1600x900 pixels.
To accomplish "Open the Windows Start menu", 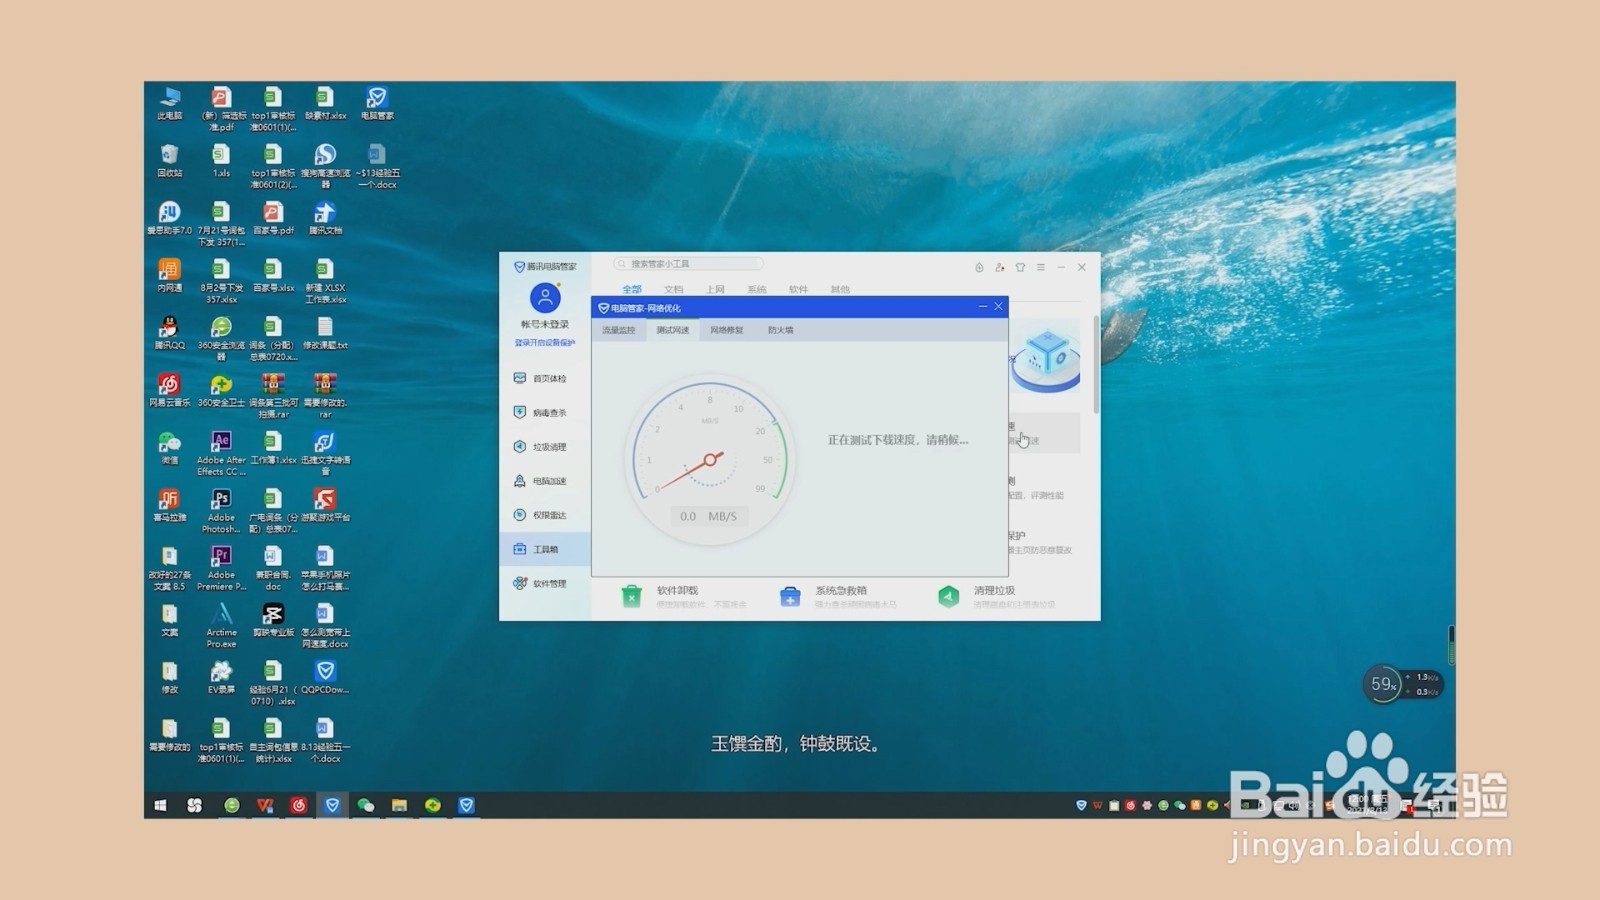I will point(160,805).
